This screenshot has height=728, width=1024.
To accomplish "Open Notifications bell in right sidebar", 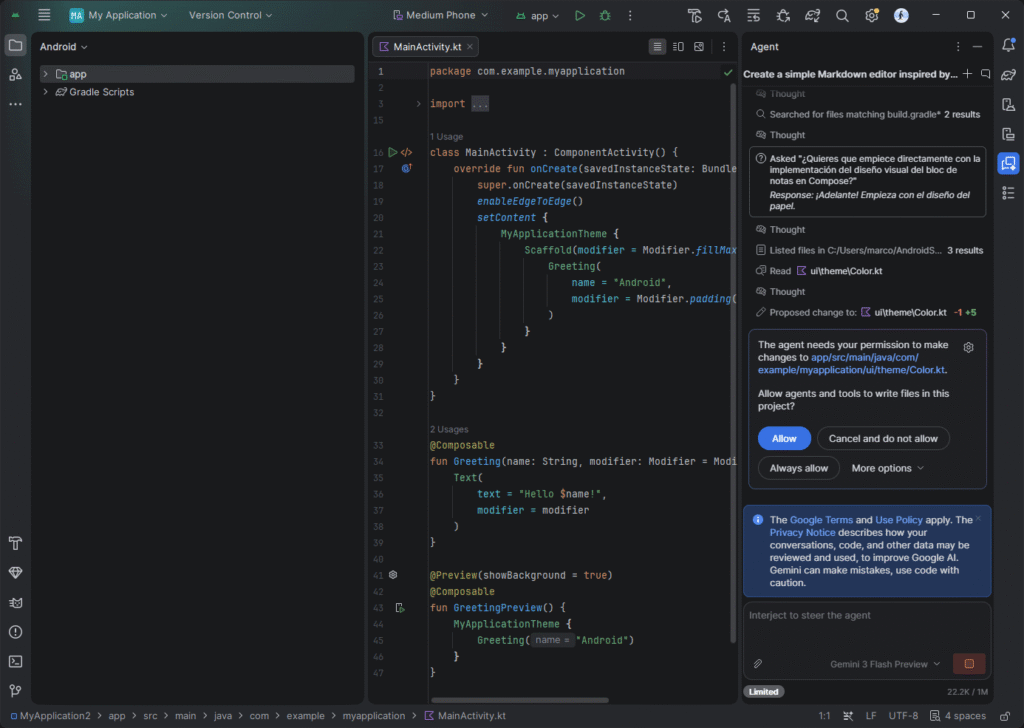I will pos(1008,45).
